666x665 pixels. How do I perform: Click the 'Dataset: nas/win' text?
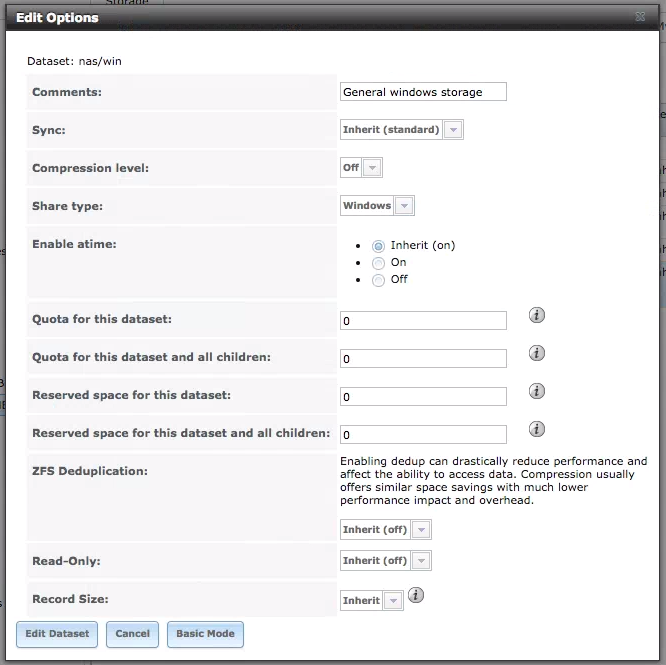coord(74,61)
